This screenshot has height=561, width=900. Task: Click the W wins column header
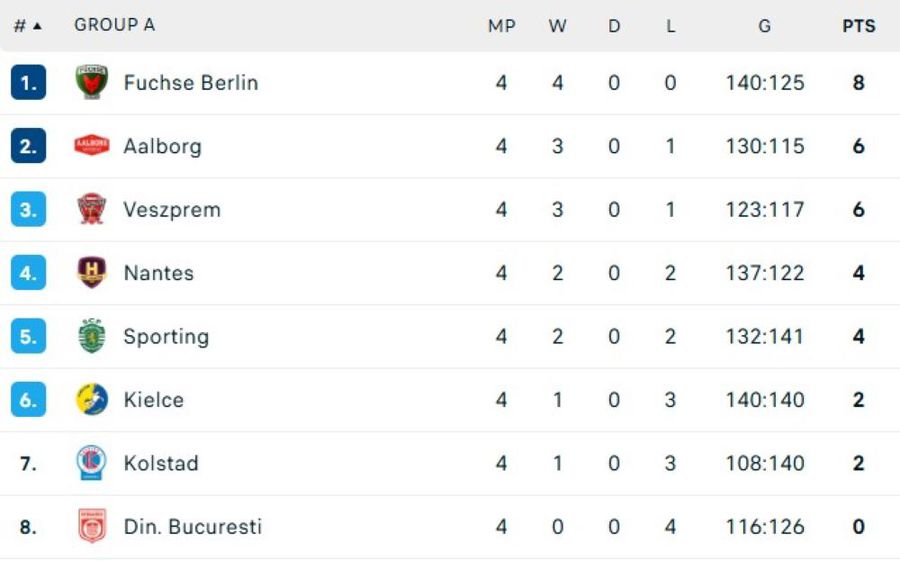(557, 26)
